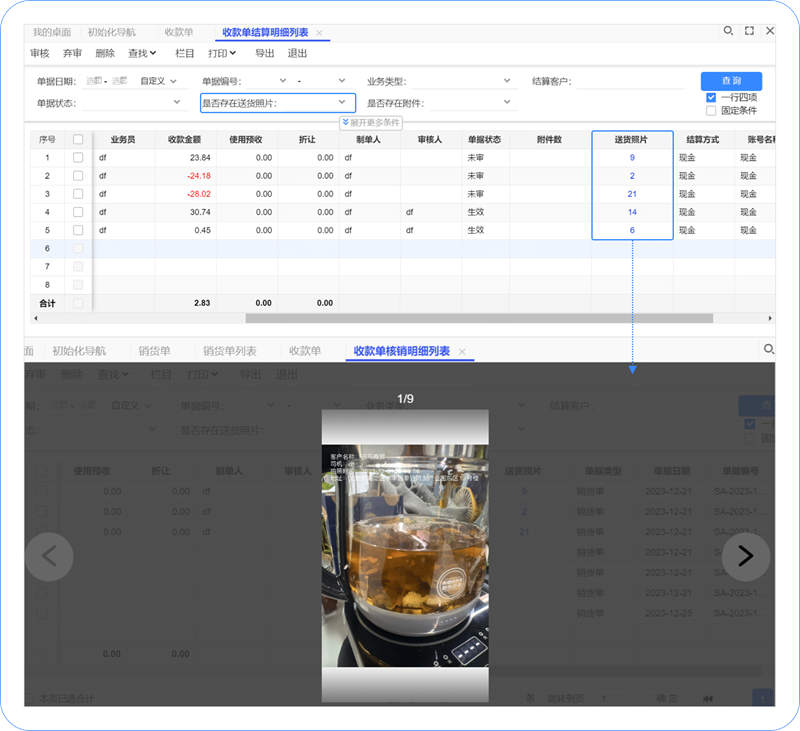Click the search magnifier icon at top right

728,32
